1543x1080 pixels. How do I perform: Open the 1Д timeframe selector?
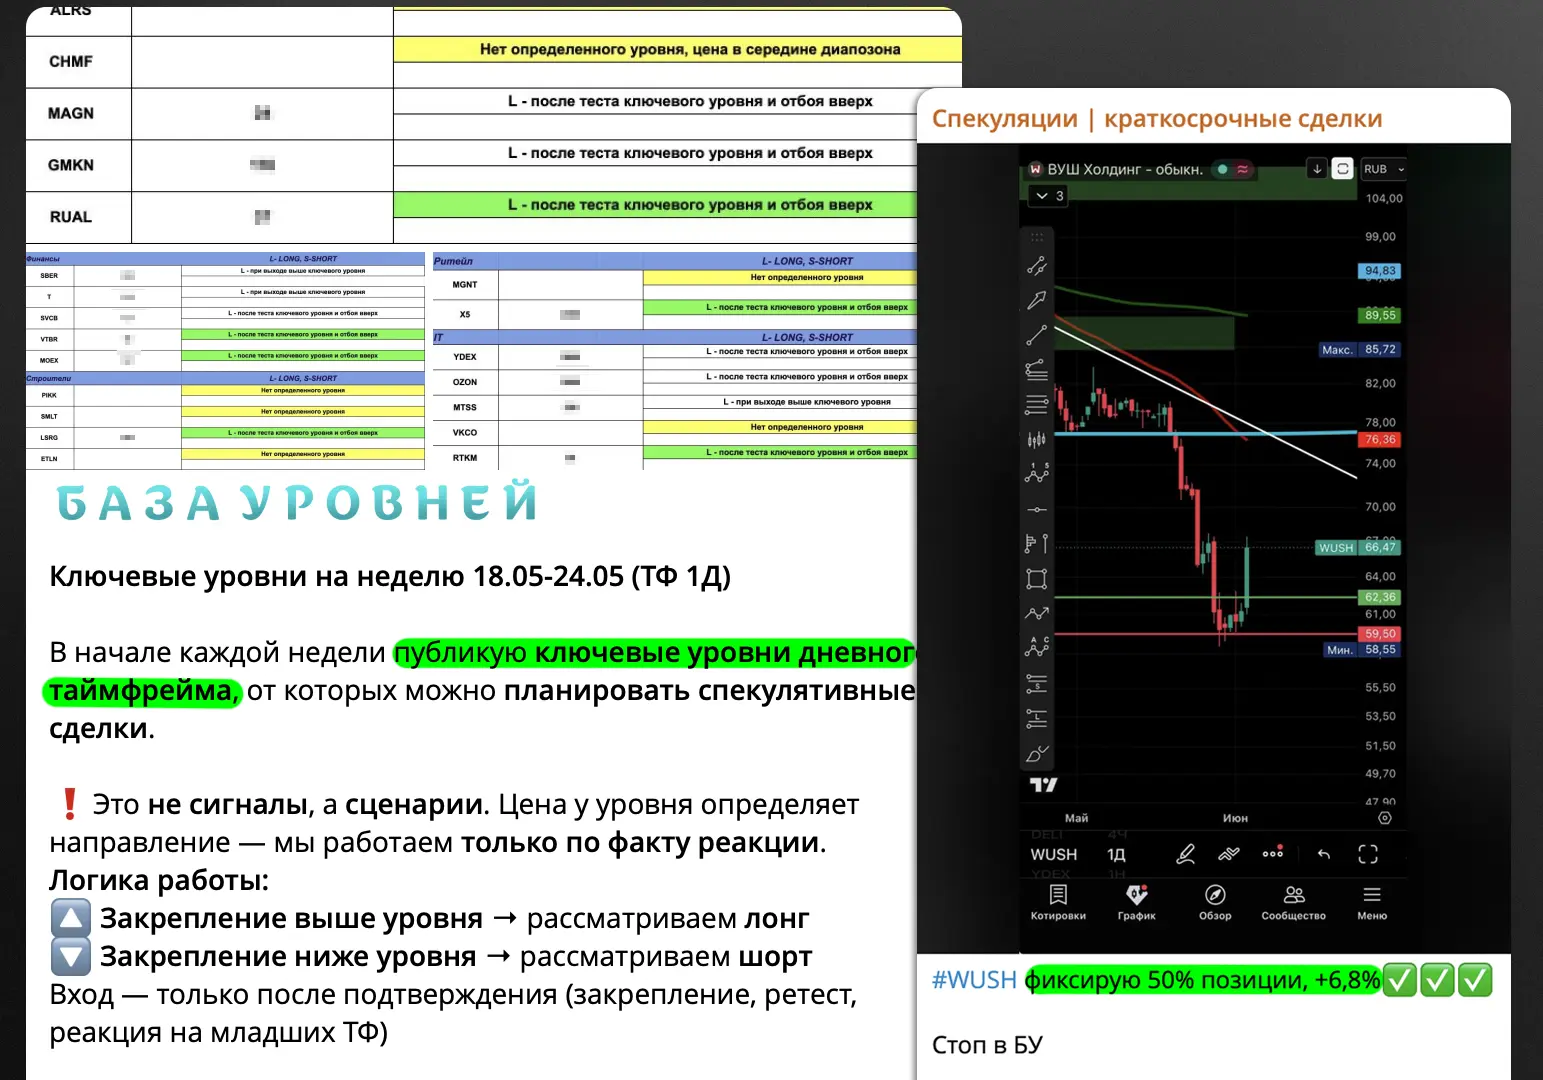(1116, 854)
